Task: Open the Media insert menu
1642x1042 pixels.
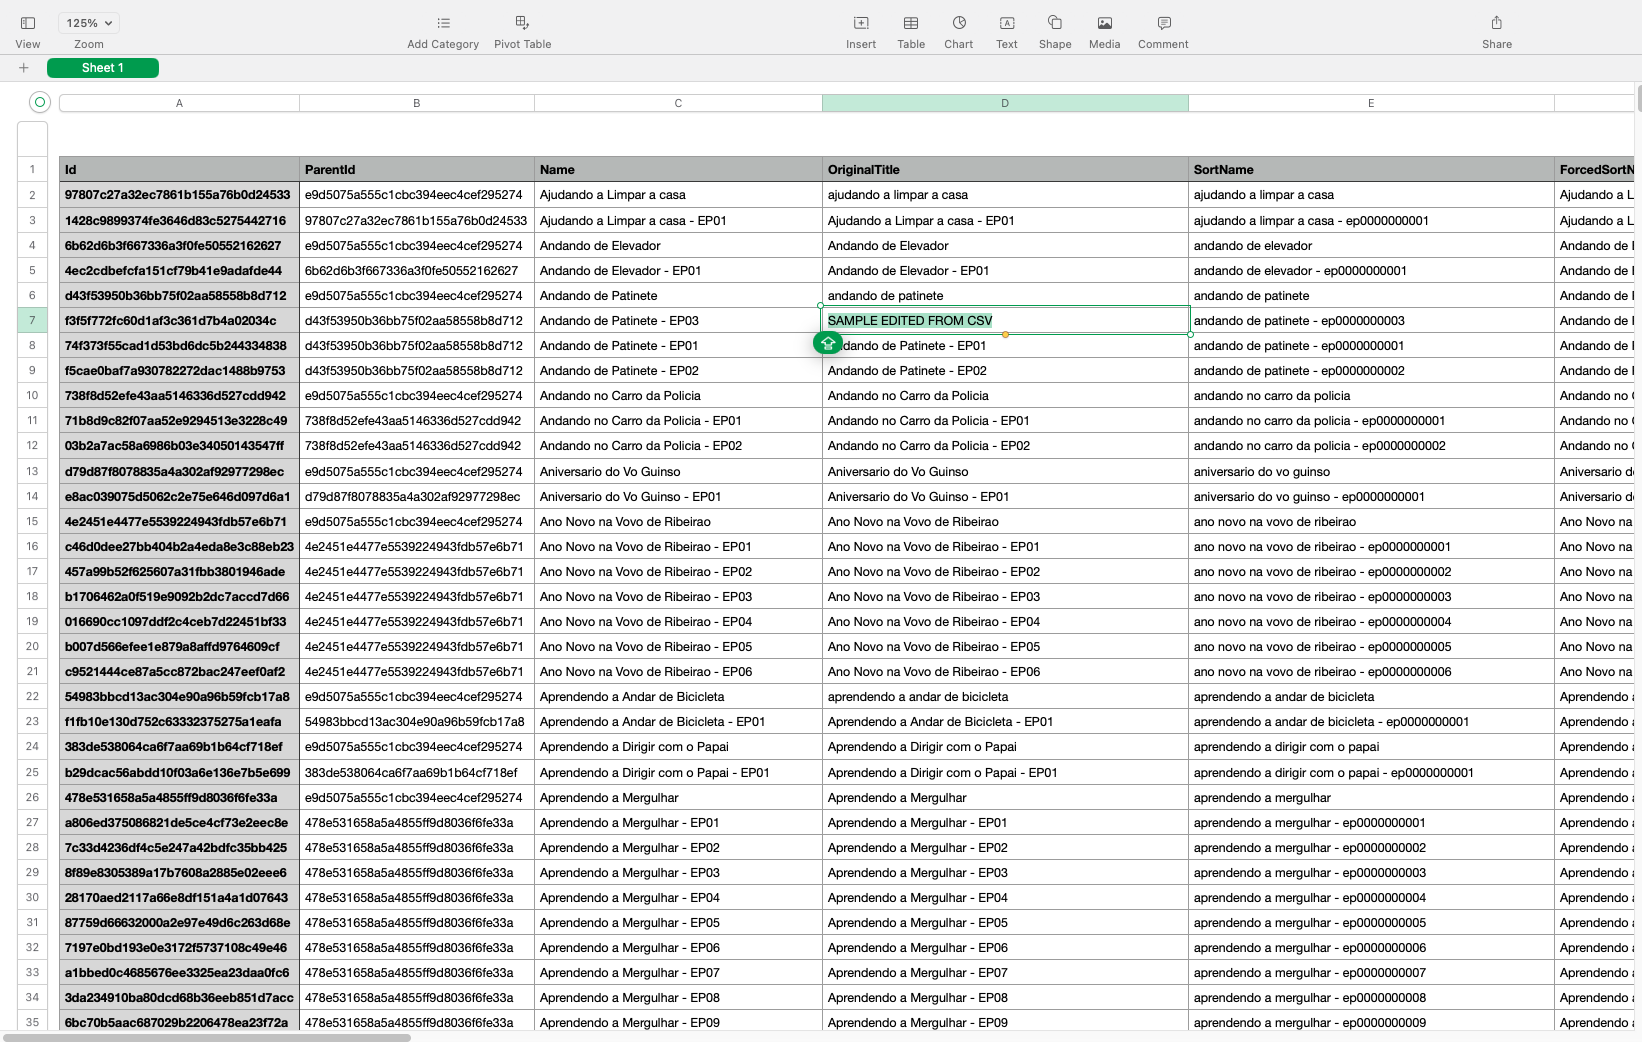Action: (x=1104, y=23)
